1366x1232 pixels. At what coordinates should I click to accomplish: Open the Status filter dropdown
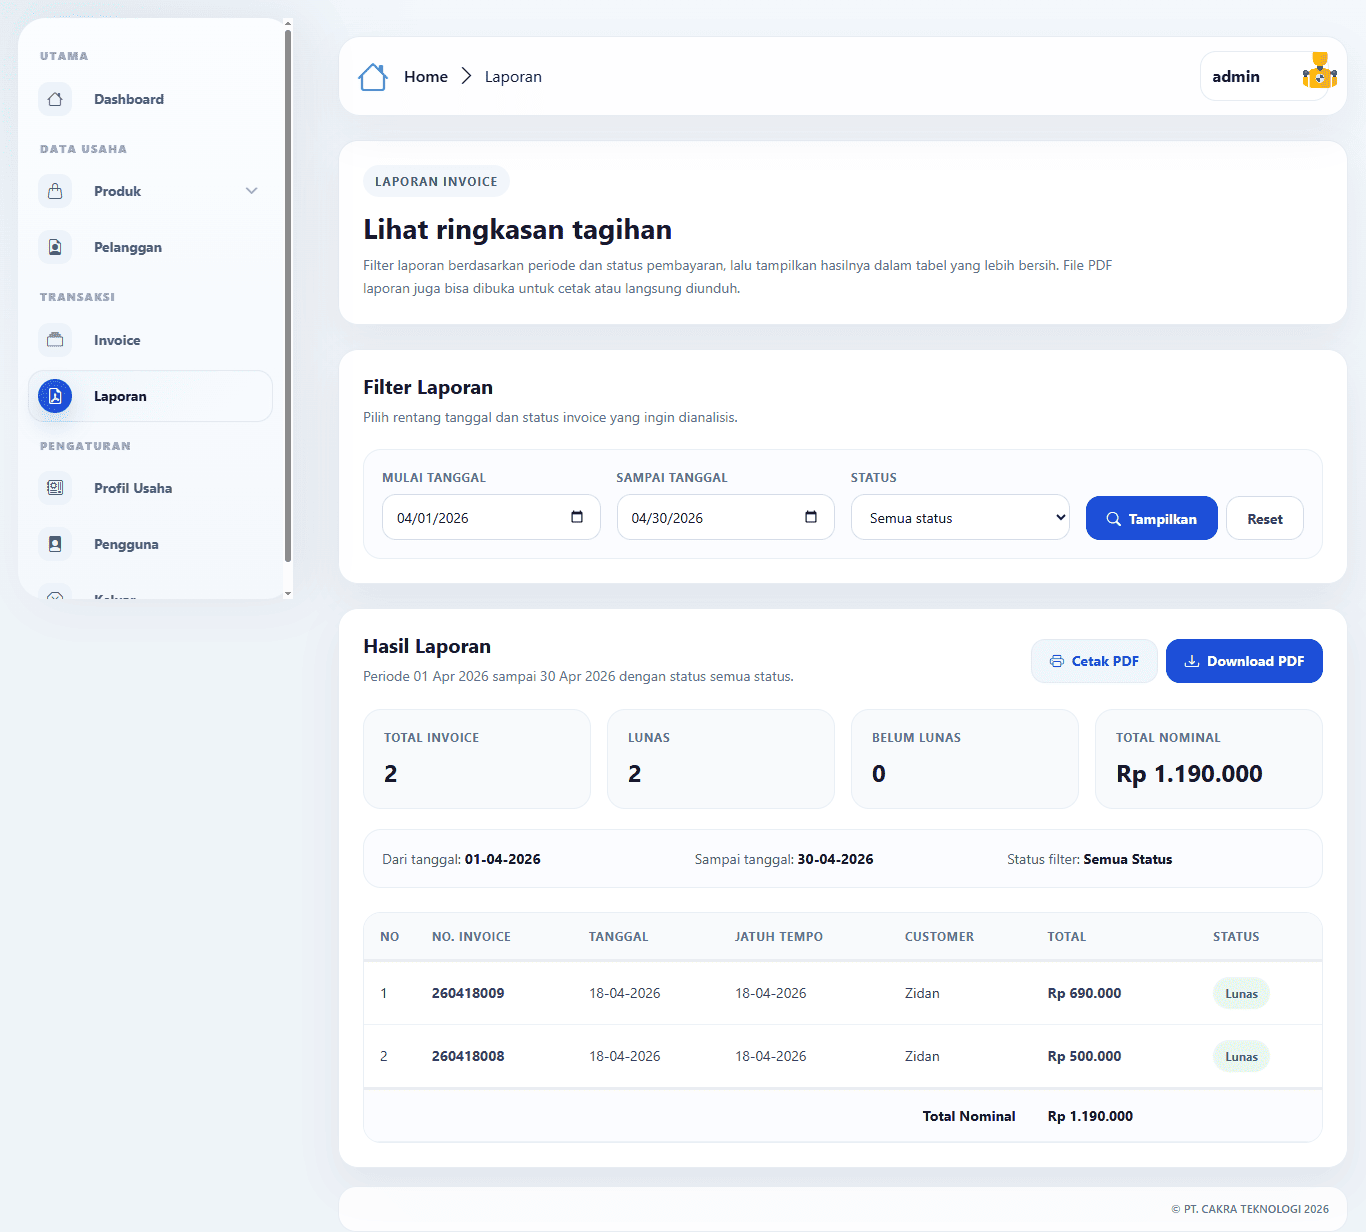pyautogui.click(x=960, y=518)
